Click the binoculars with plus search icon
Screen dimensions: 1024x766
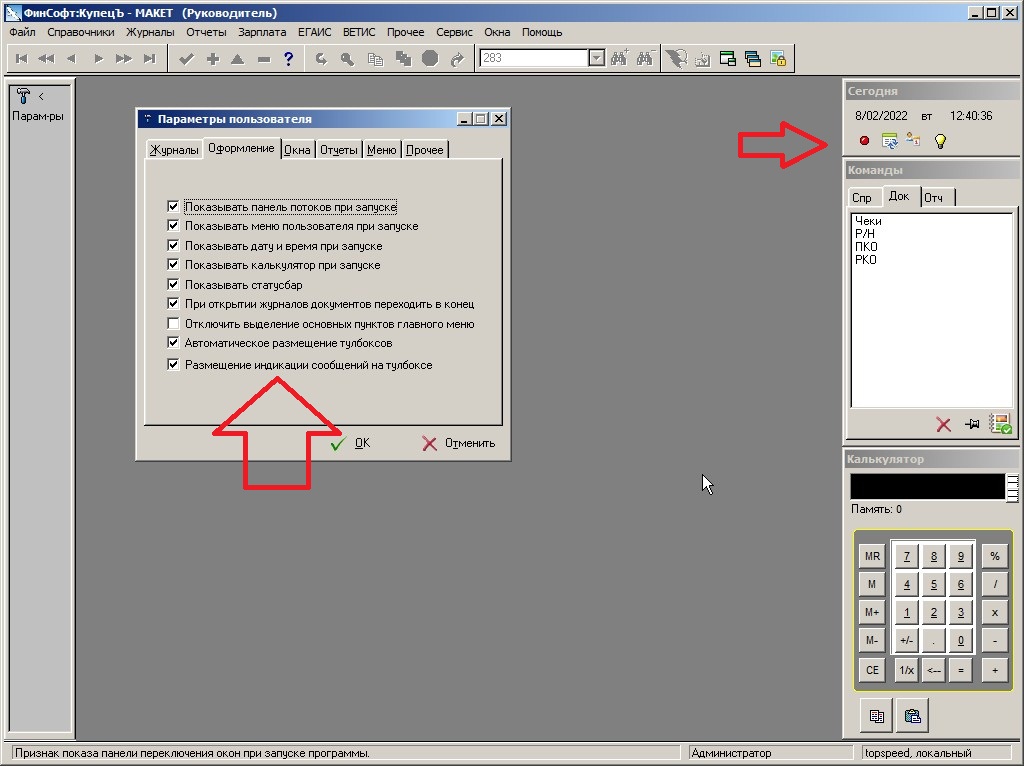coord(620,59)
